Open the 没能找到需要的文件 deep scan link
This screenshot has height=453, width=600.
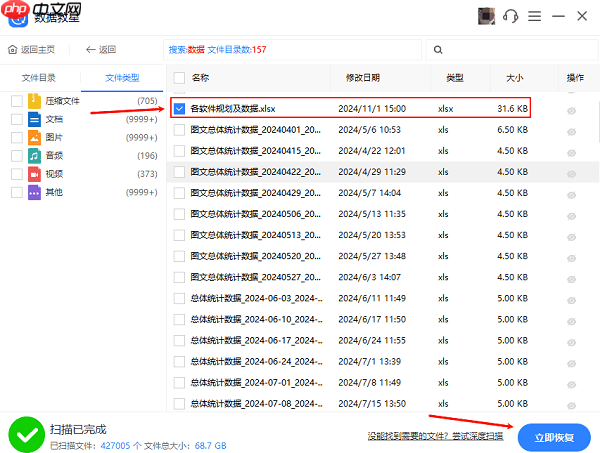435,436
